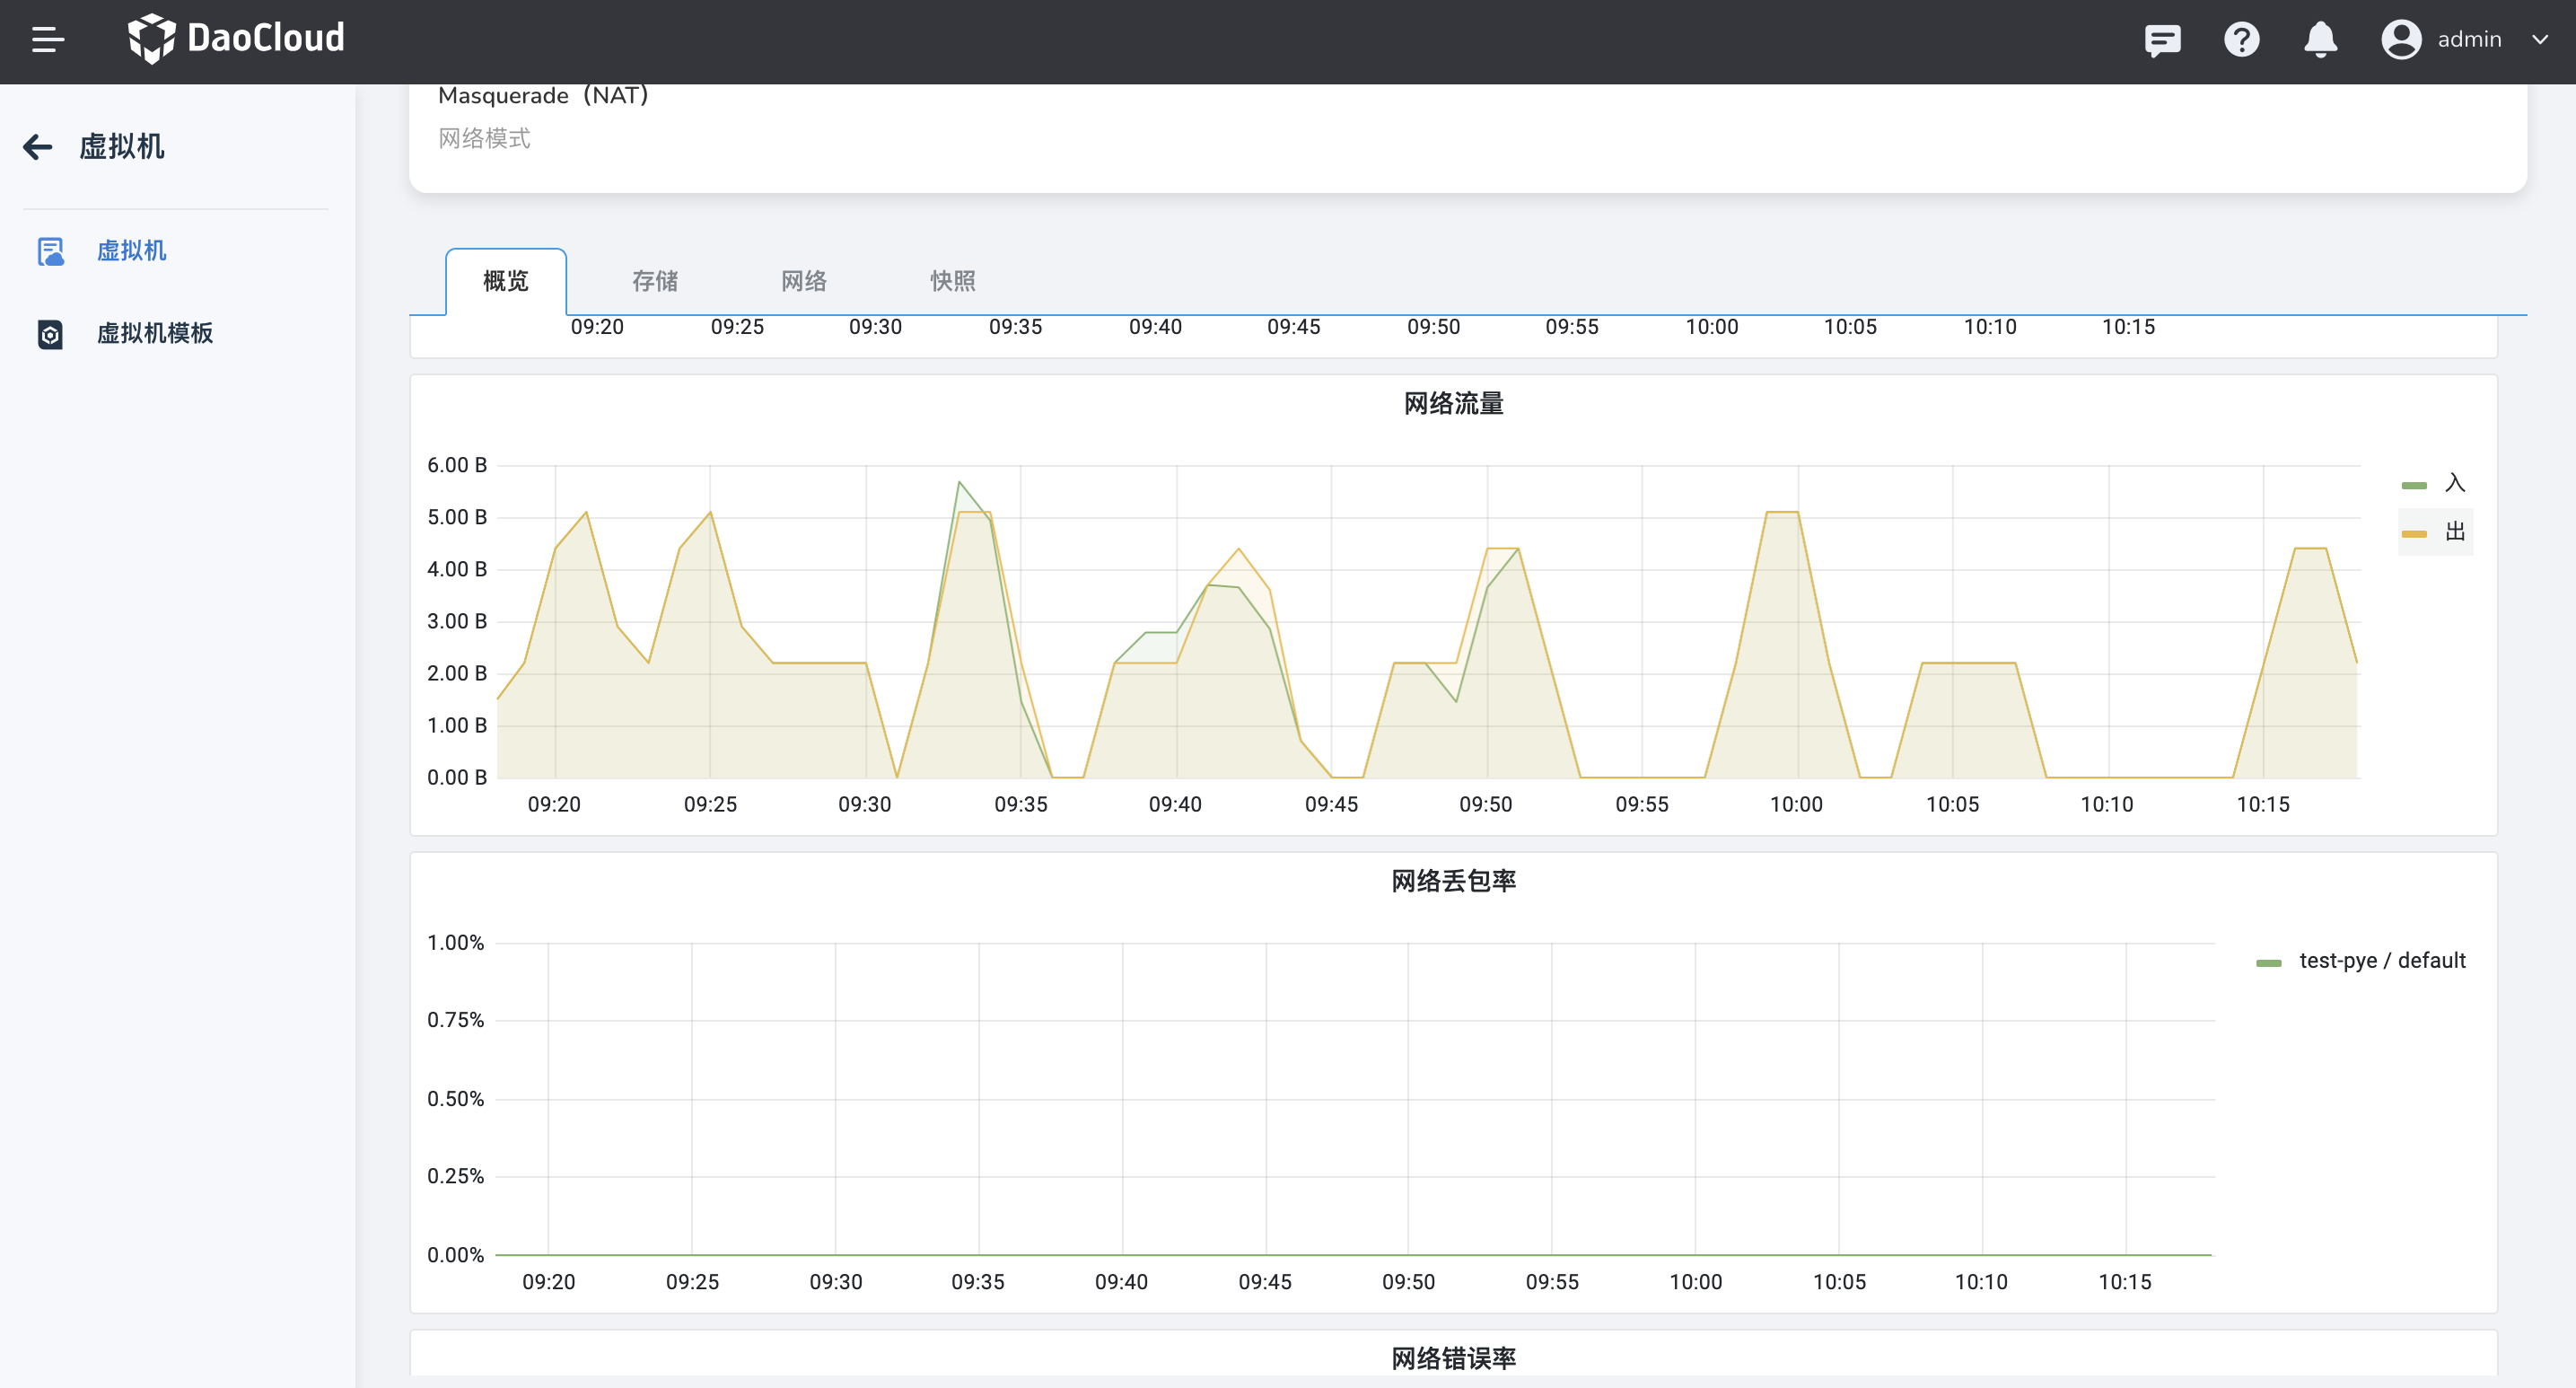Go back with the left arrow icon
Screen dimensions: 2576x1388
tap(37, 147)
